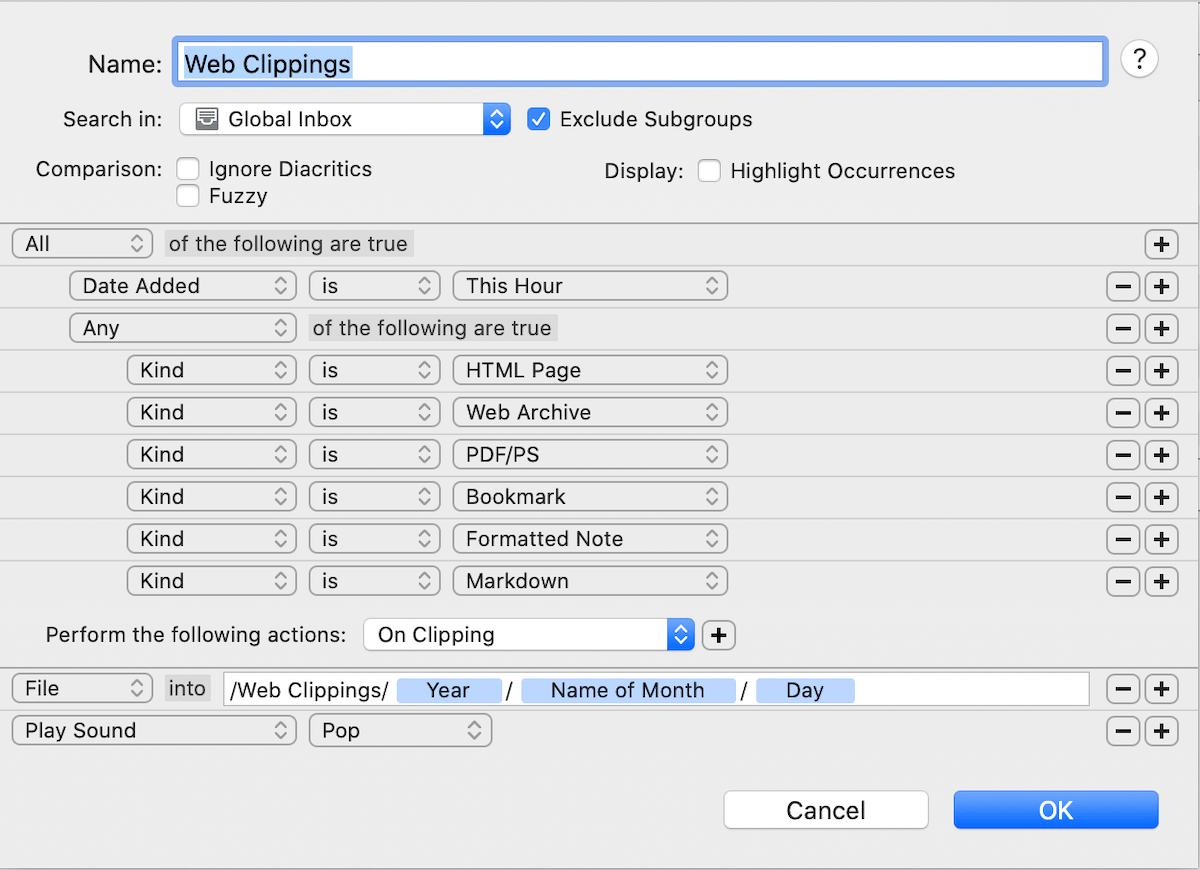Remove the Web Archive kind condition
1200x870 pixels.
[x=1122, y=412]
